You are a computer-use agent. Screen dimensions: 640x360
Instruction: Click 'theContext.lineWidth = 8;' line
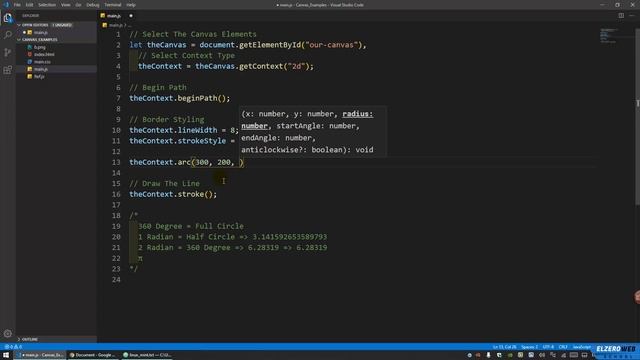click(x=184, y=130)
